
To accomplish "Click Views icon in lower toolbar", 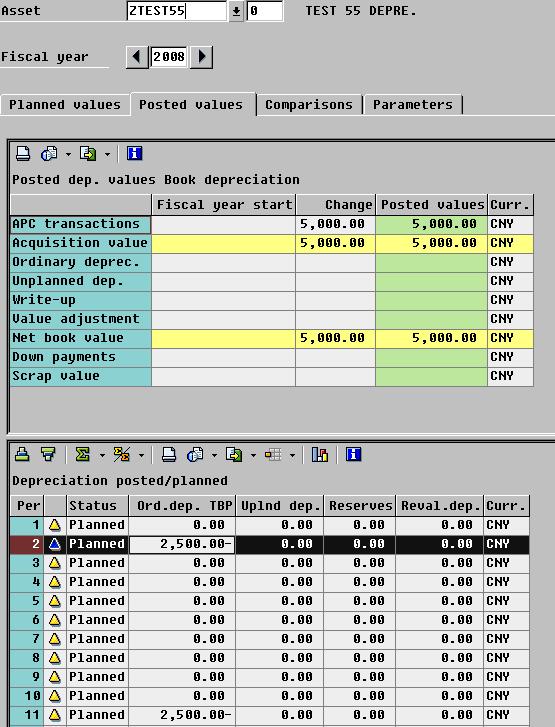I will (x=195, y=454).
